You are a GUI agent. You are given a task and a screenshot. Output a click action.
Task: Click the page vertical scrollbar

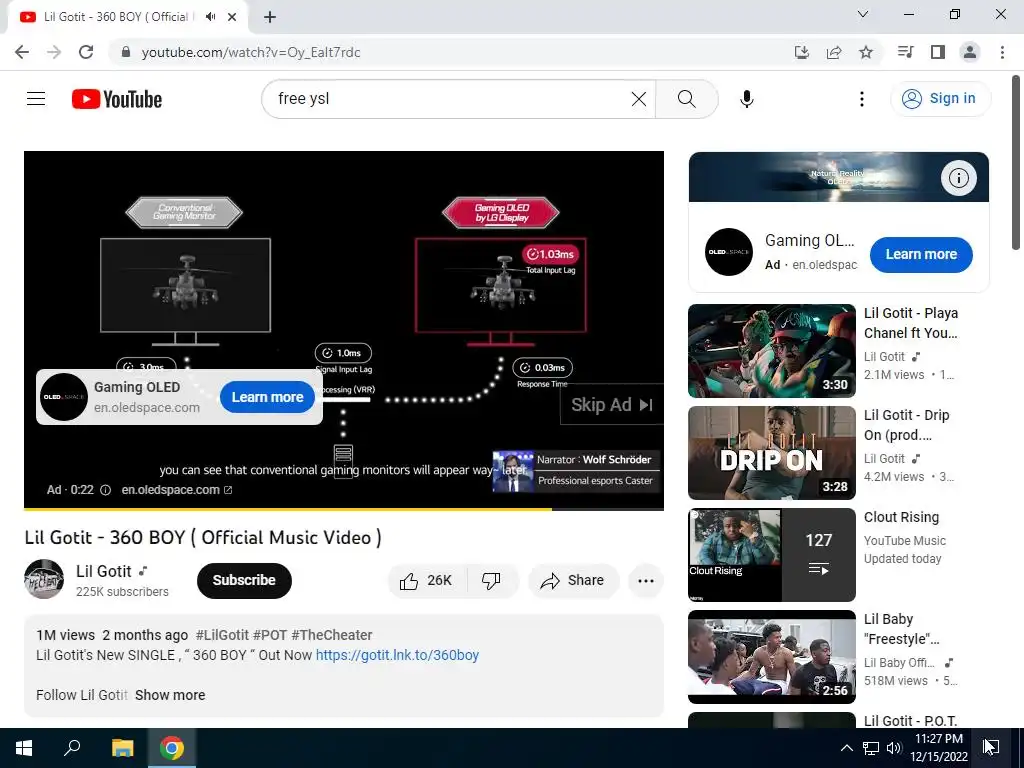(x=1016, y=162)
